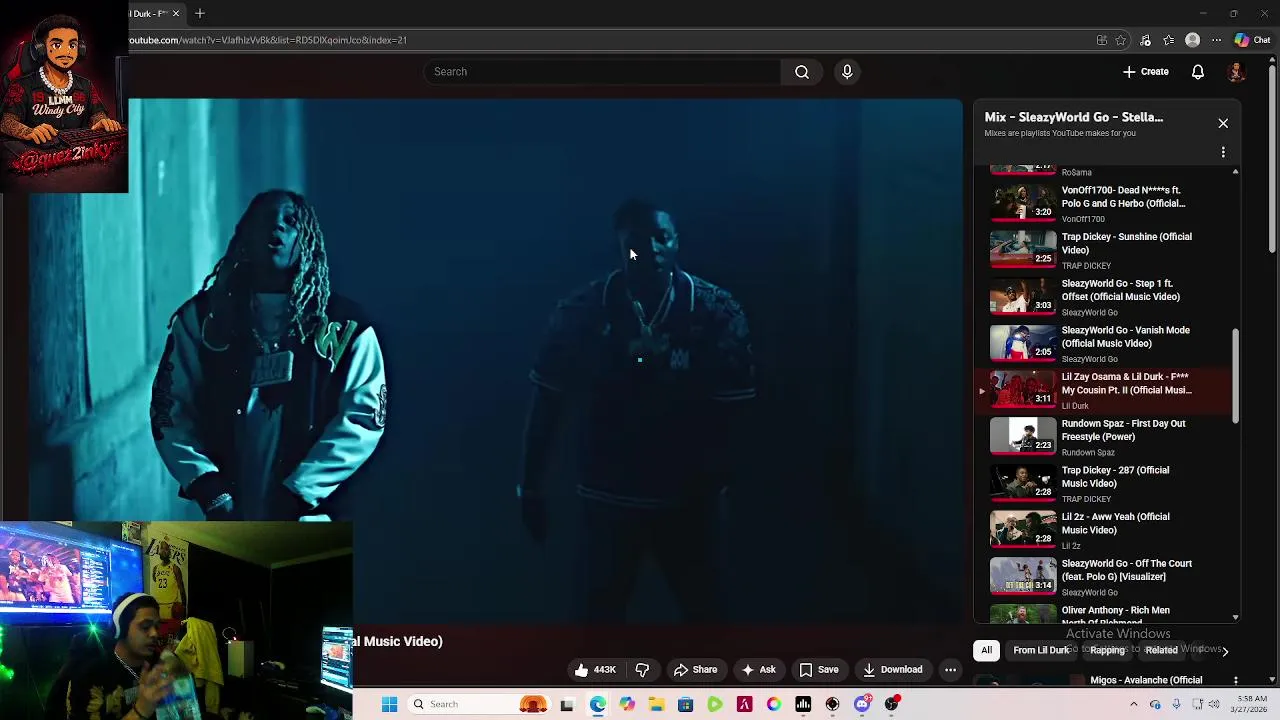The width and height of the screenshot is (1280, 720).
Task: Open Edge profile icon
Action: [1192, 40]
